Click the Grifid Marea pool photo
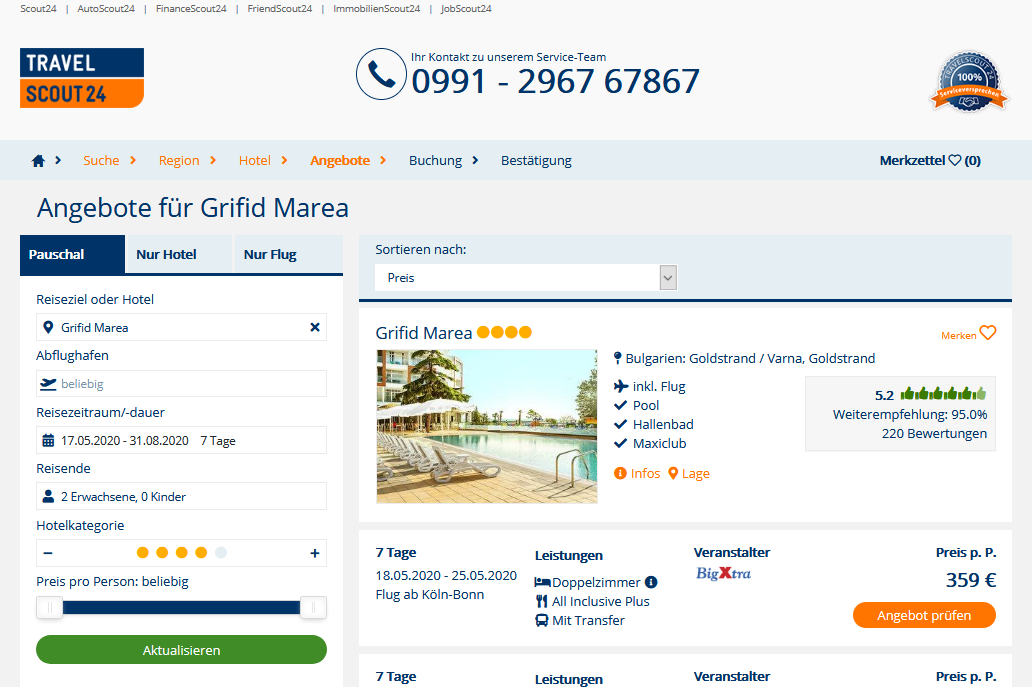Viewport: 1032px width, 687px height. (487, 426)
